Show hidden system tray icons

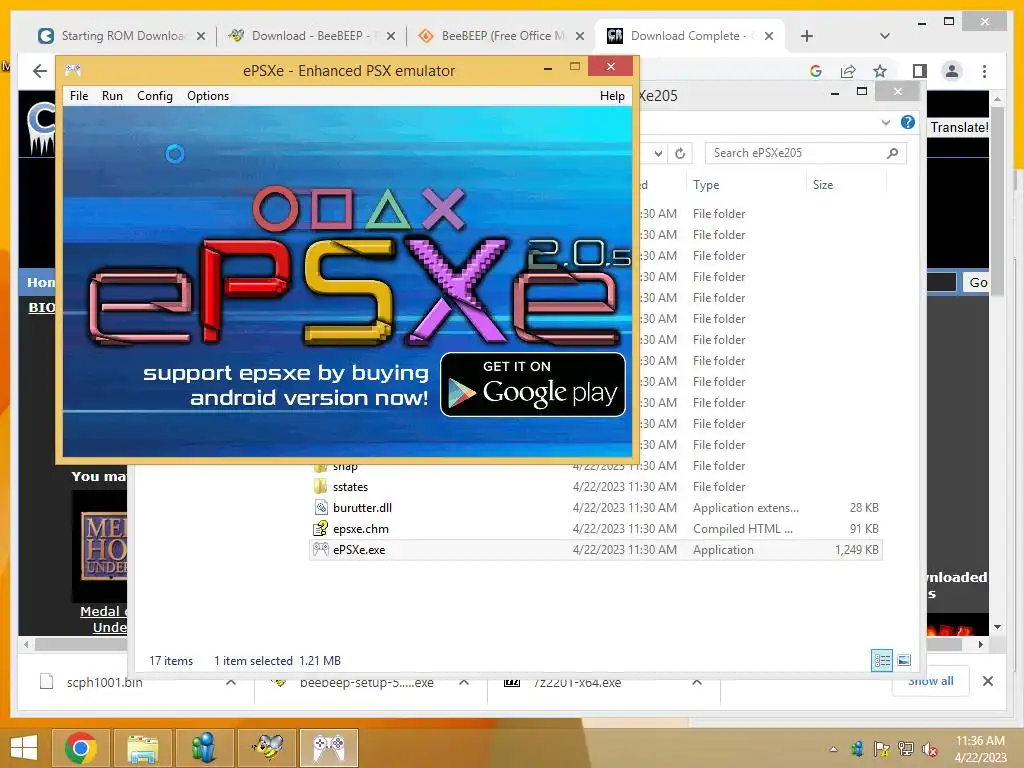833,749
